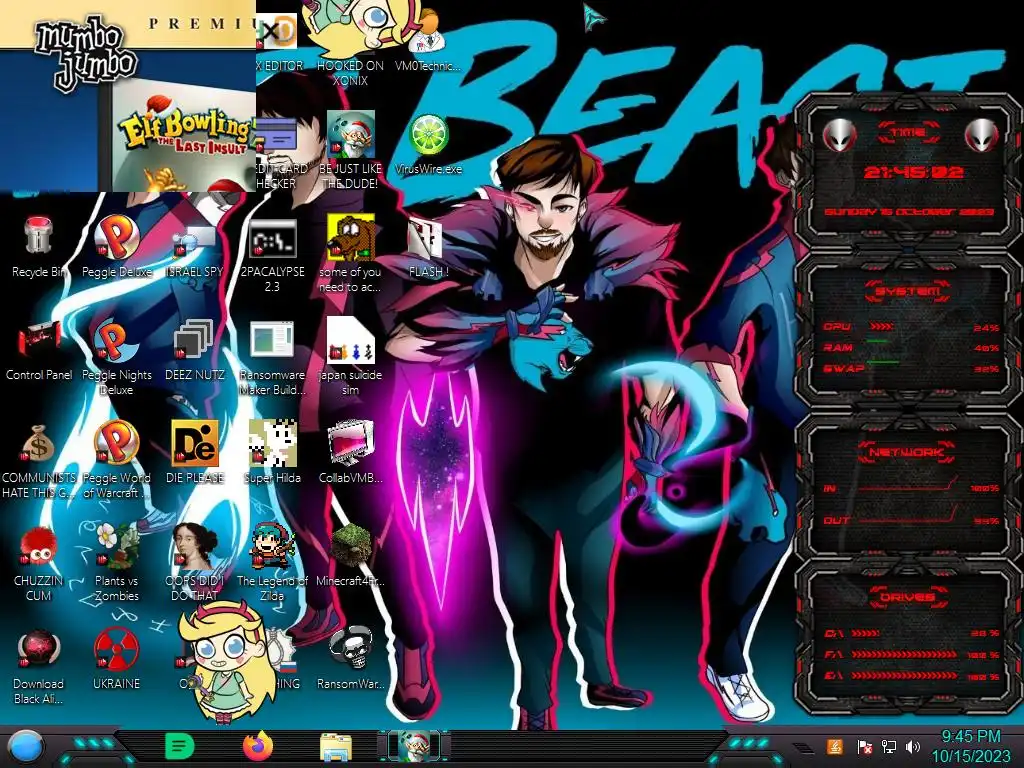Open the CREDIT CARD HECKER icon

click(x=281, y=152)
